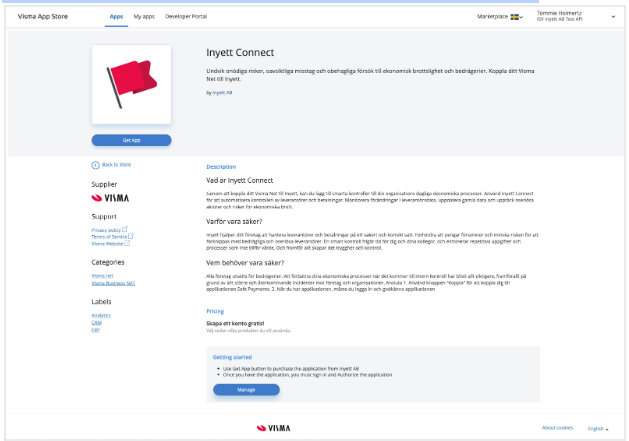629x441 pixels.
Task: Click the Inyett Connect app title
Action: click(x=240, y=53)
